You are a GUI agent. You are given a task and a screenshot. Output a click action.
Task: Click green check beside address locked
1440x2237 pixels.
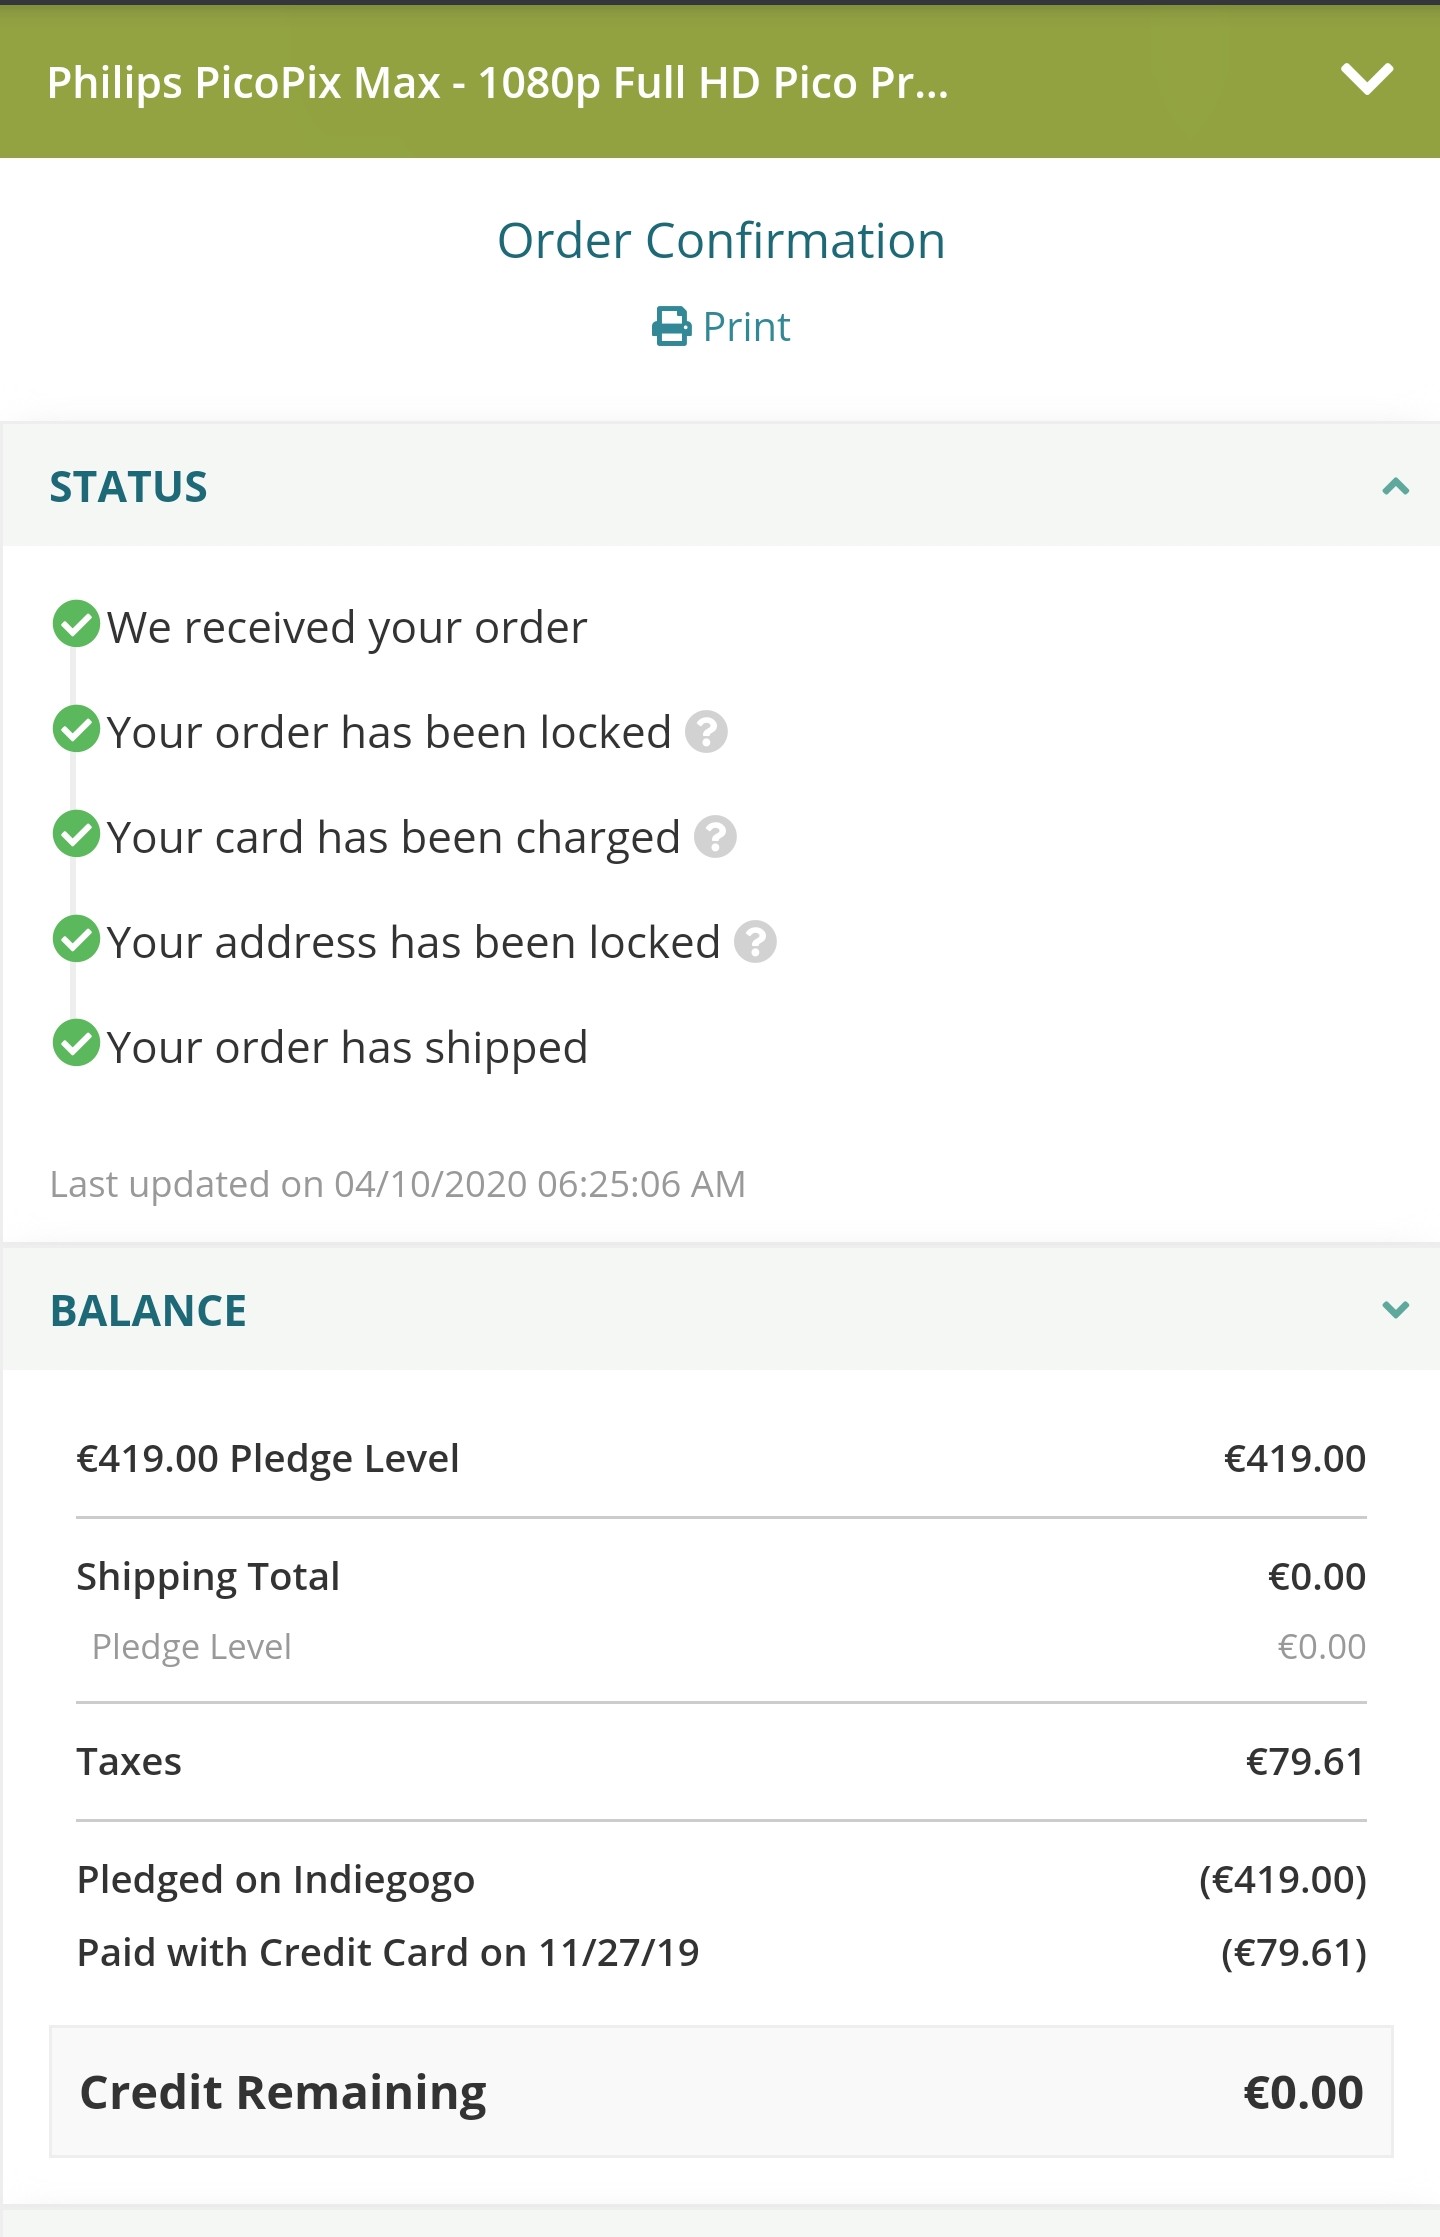[76, 939]
